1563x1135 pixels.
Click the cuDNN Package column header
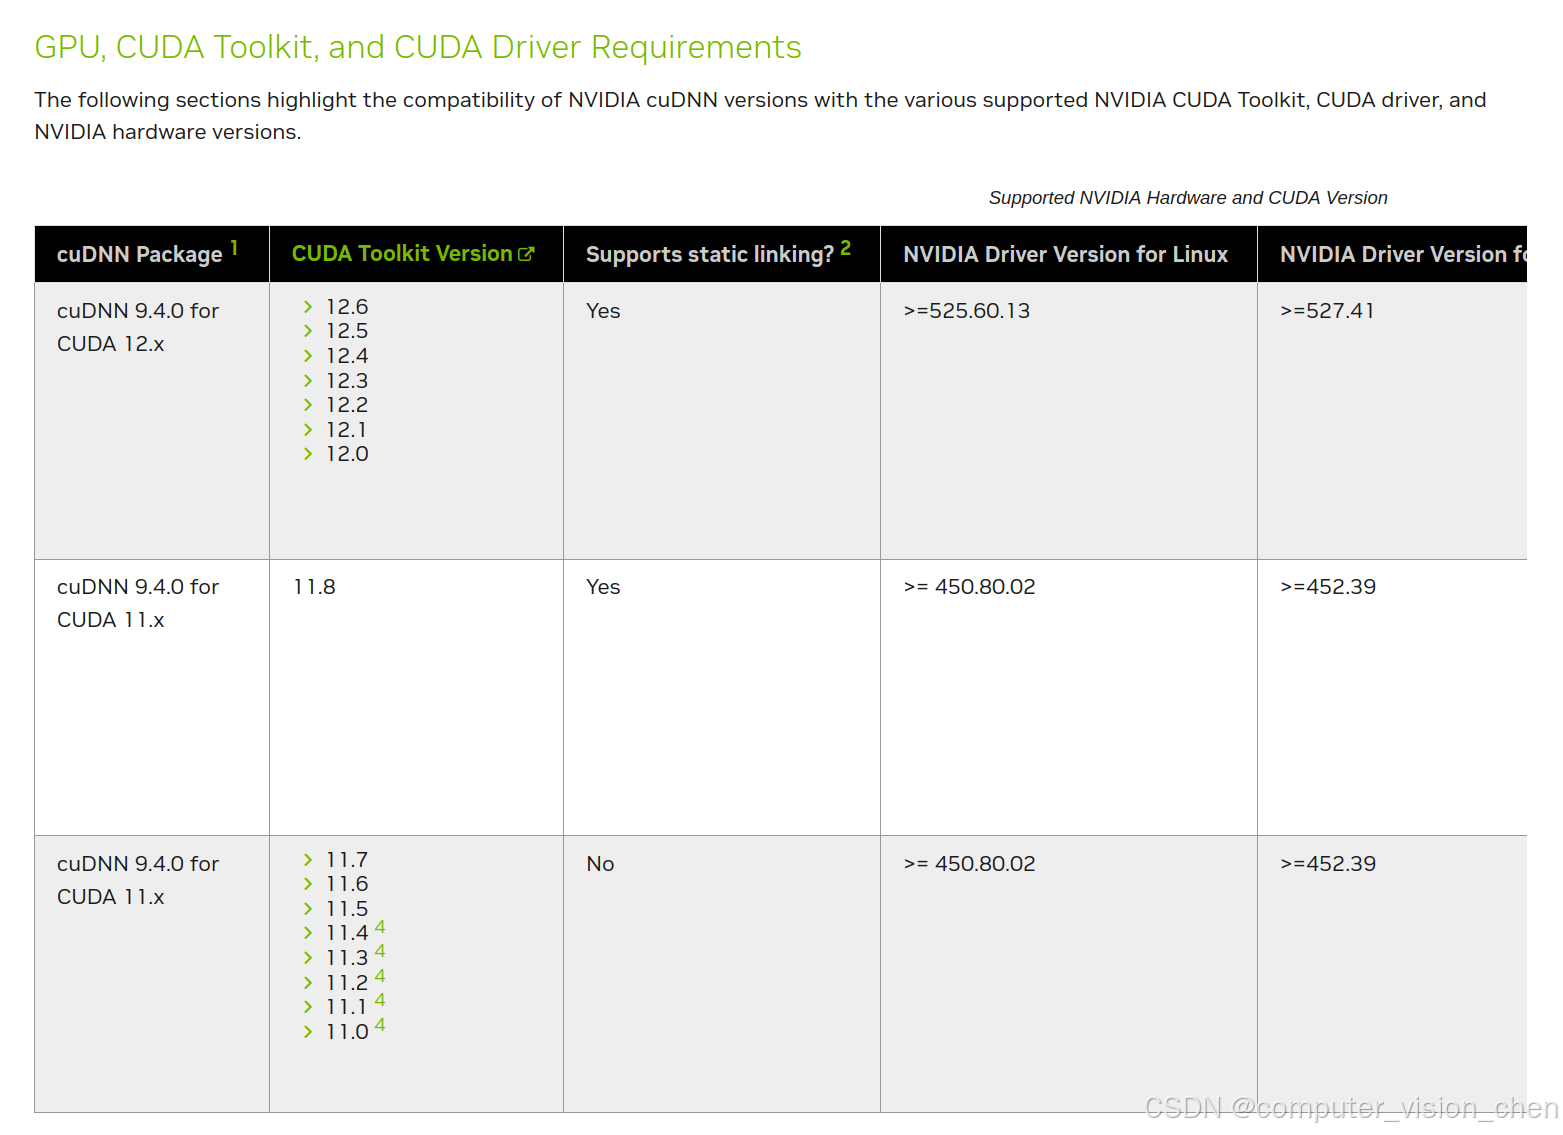[x=152, y=254]
